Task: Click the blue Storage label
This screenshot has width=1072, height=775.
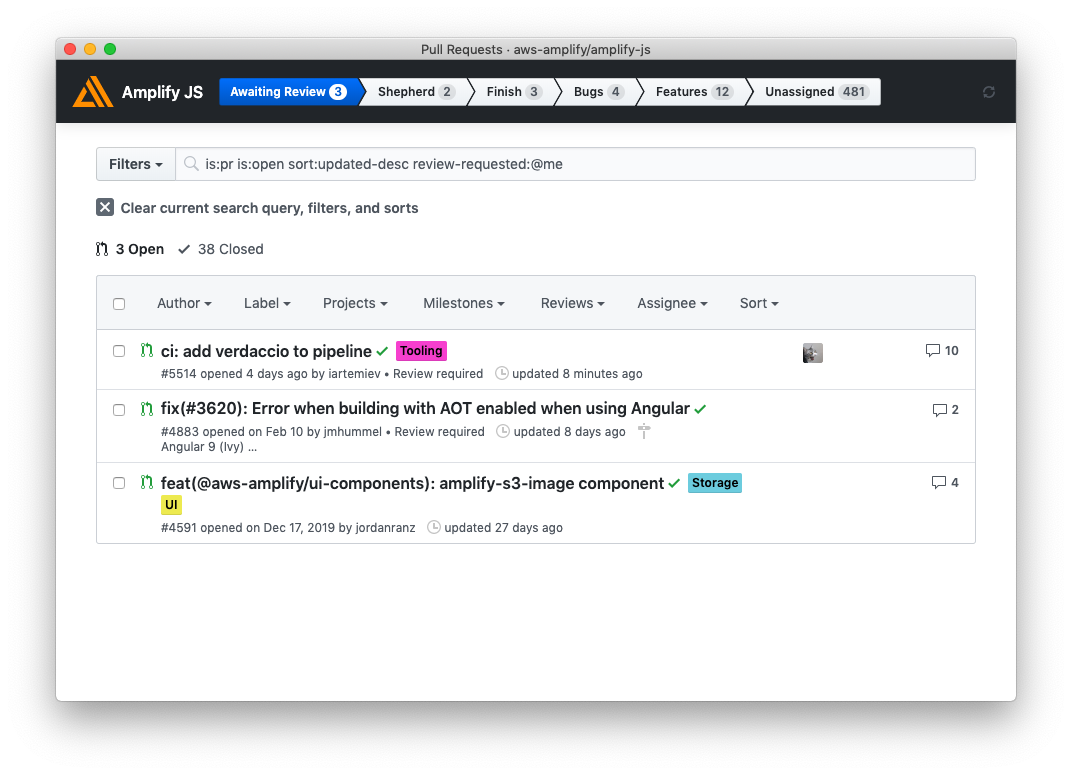Action: point(714,482)
